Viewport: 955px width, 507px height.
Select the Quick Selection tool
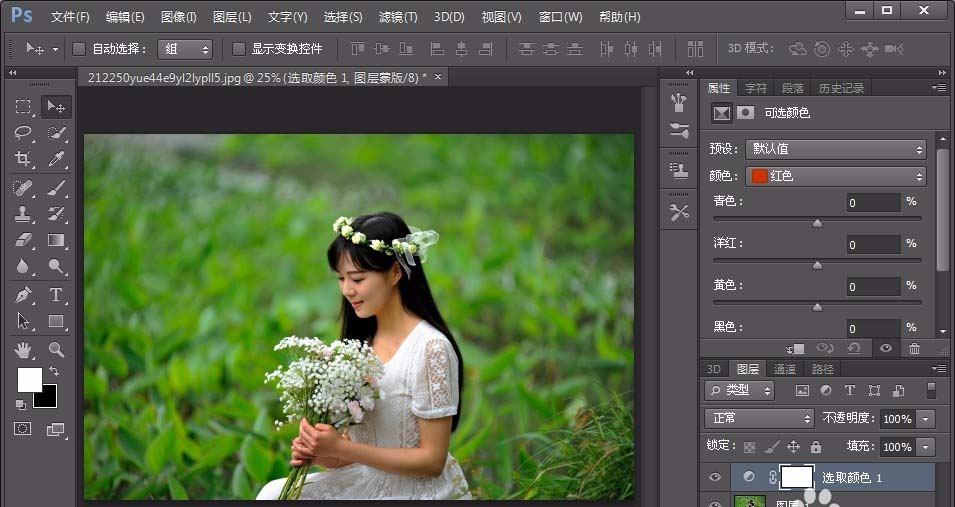click(x=56, y=132)
